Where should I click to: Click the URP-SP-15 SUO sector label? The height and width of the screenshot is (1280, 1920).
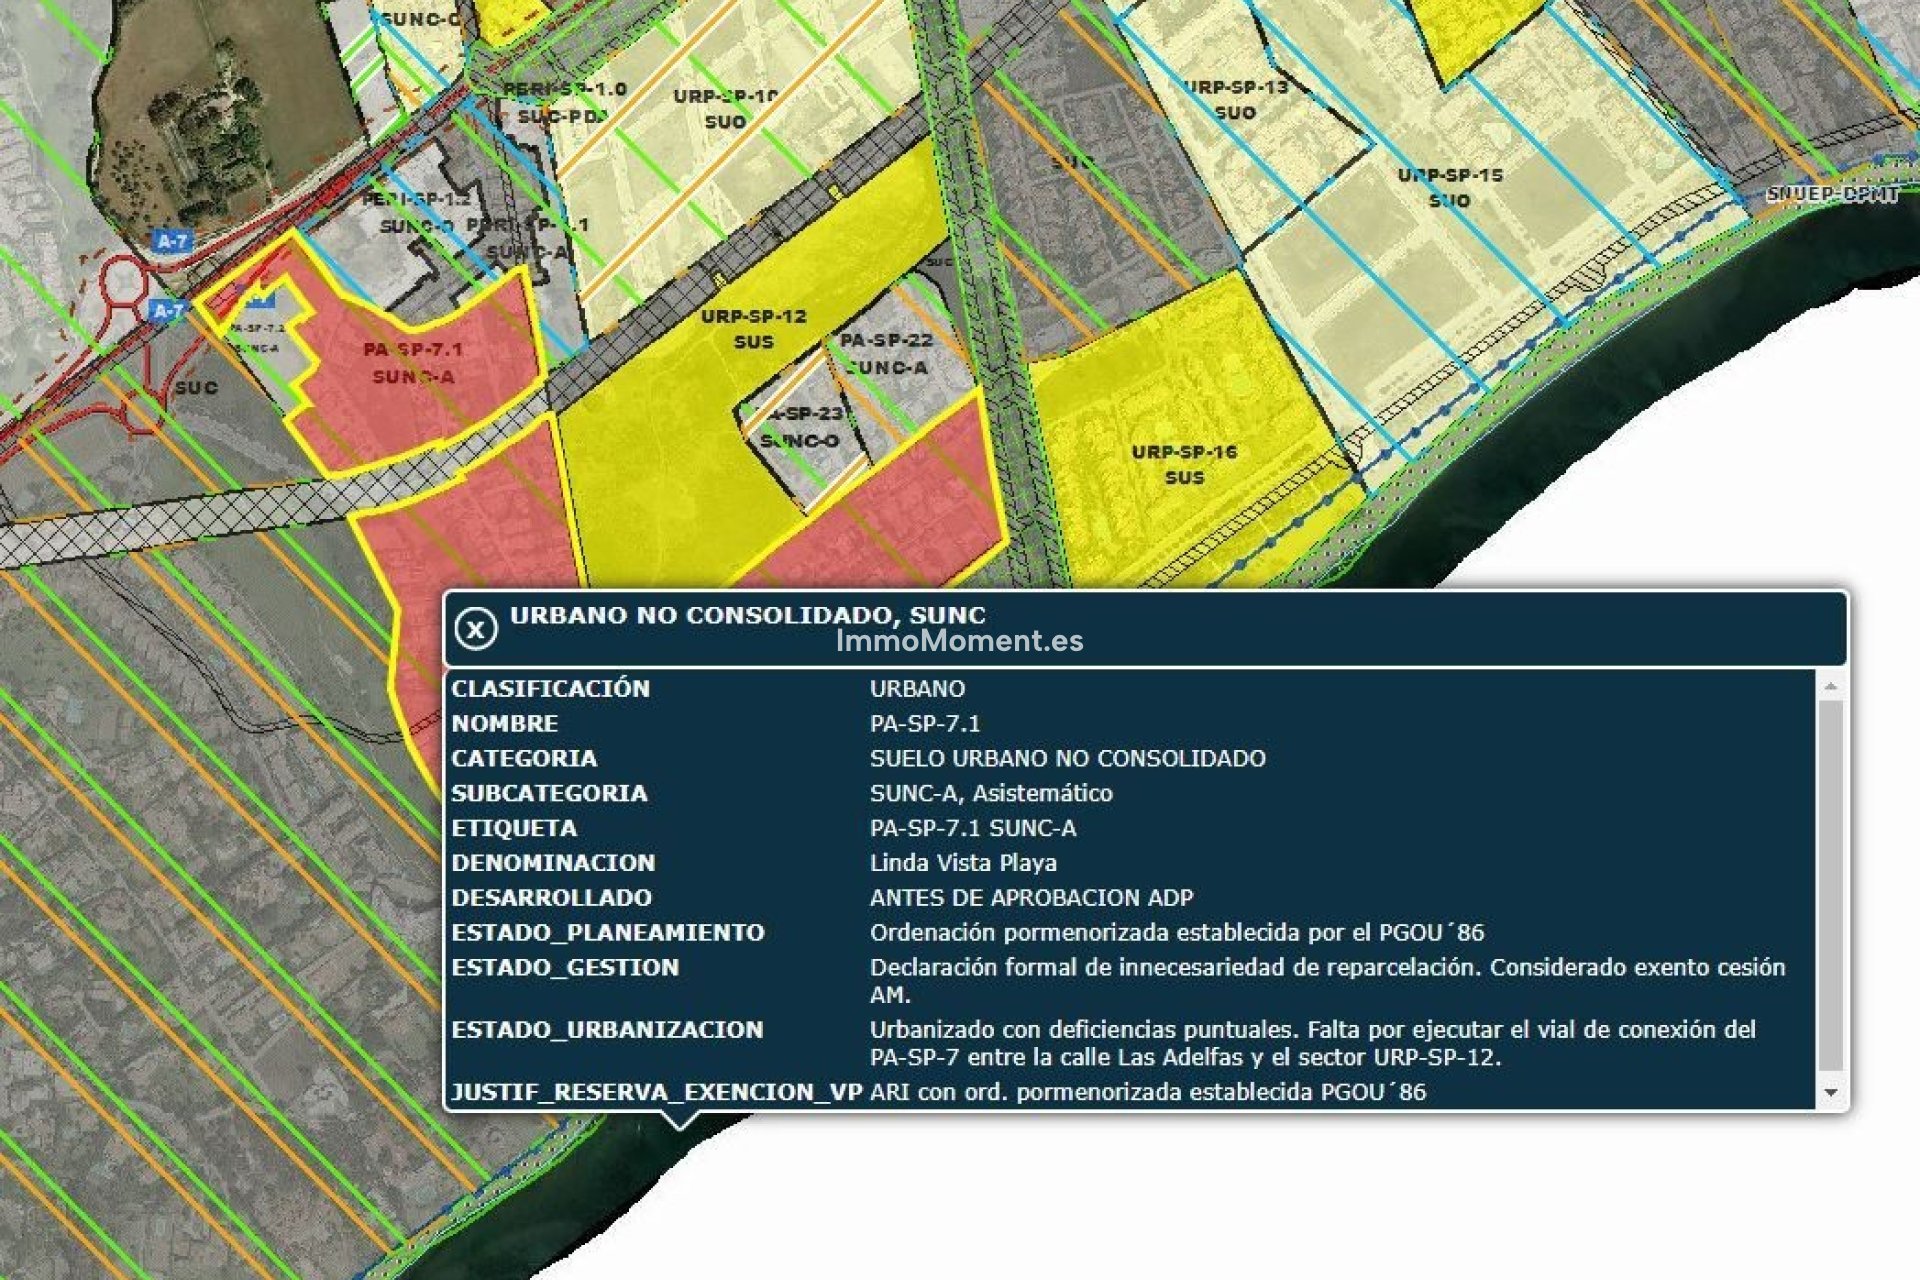pyautogui.click(x=1449, y=186)
